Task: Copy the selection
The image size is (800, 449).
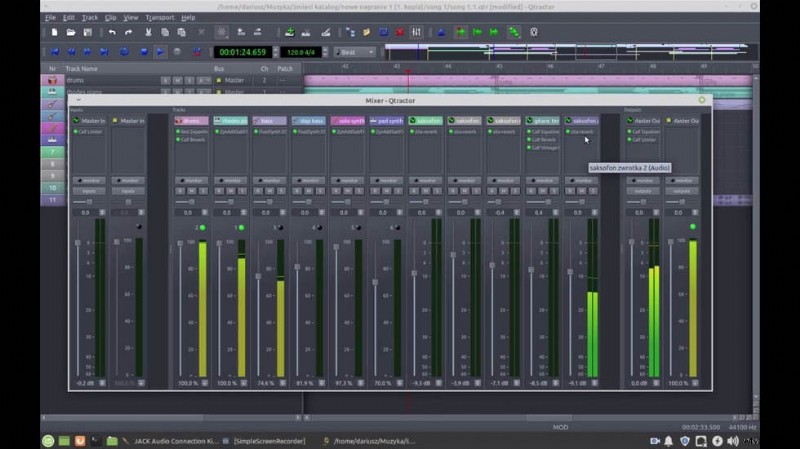Action: pyautogui.click(x=165, y=33)
